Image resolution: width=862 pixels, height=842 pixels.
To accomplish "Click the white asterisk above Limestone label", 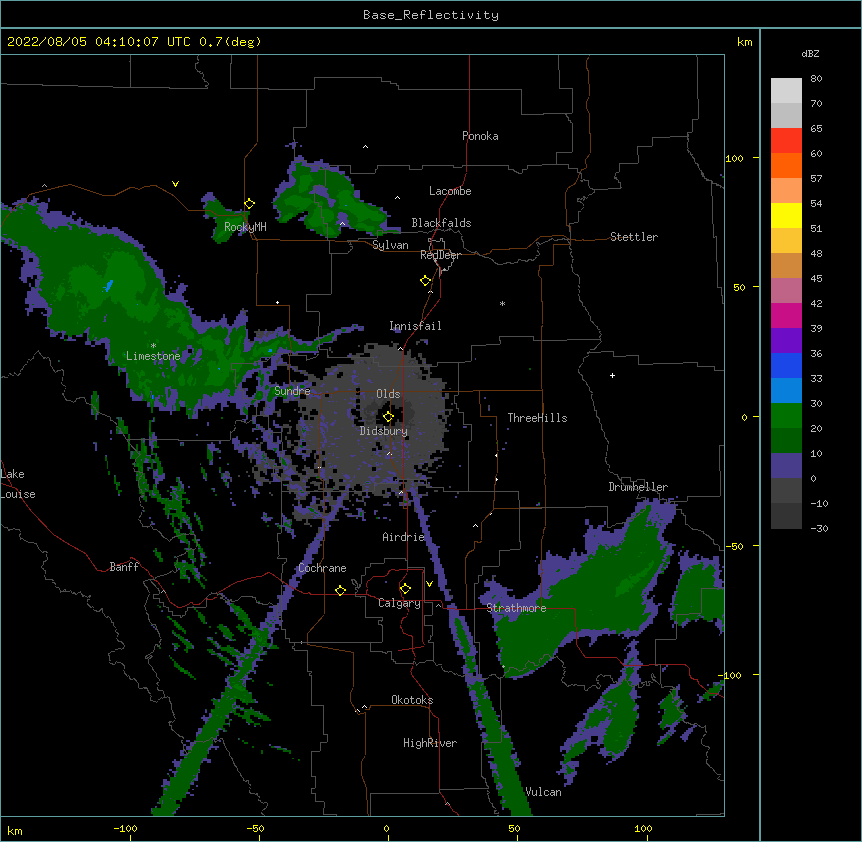I will 153,346.
